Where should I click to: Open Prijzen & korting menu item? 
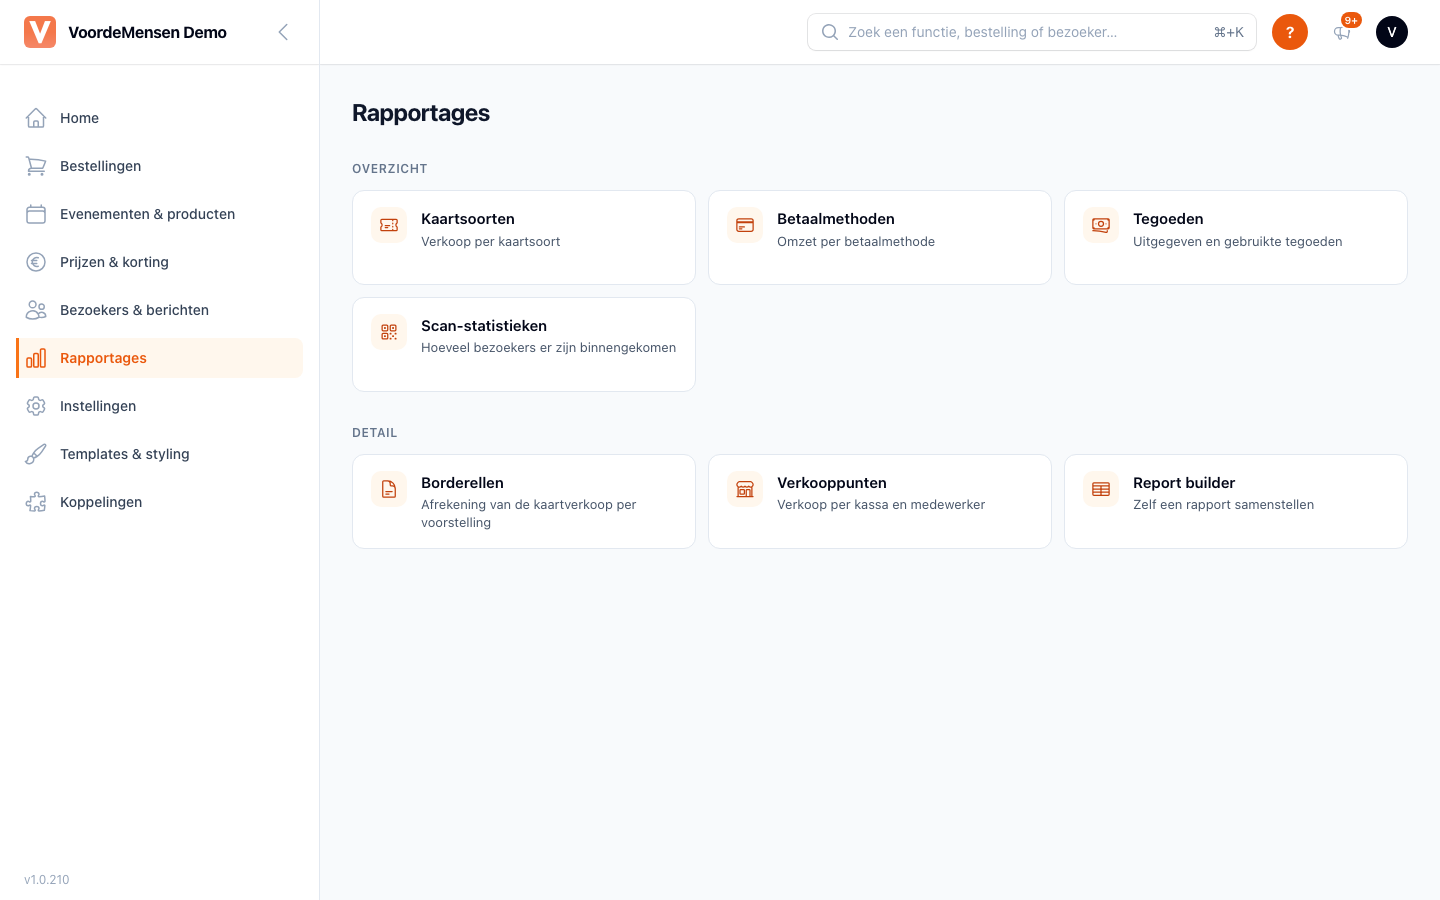[160, 262]
